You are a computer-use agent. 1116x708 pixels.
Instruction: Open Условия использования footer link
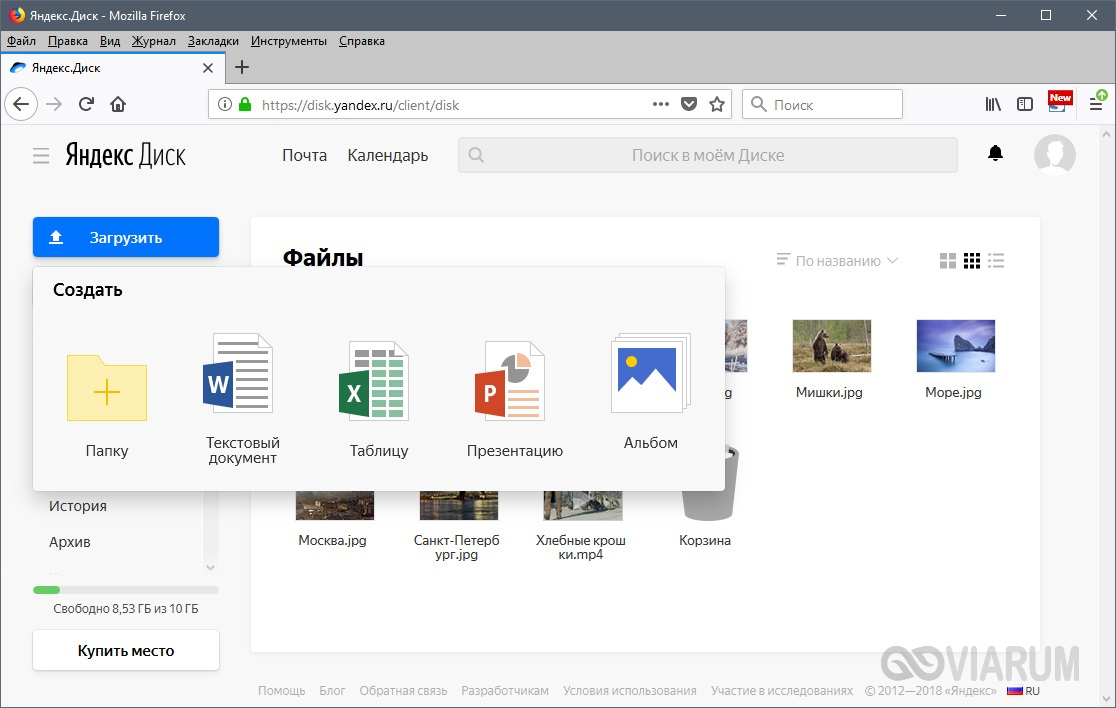pos(629,690)
